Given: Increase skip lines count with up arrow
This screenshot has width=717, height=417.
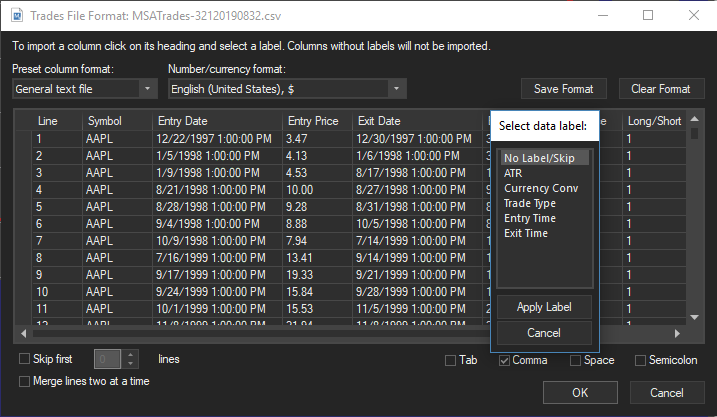Looking at the screenshot, I should coord(131,354).
